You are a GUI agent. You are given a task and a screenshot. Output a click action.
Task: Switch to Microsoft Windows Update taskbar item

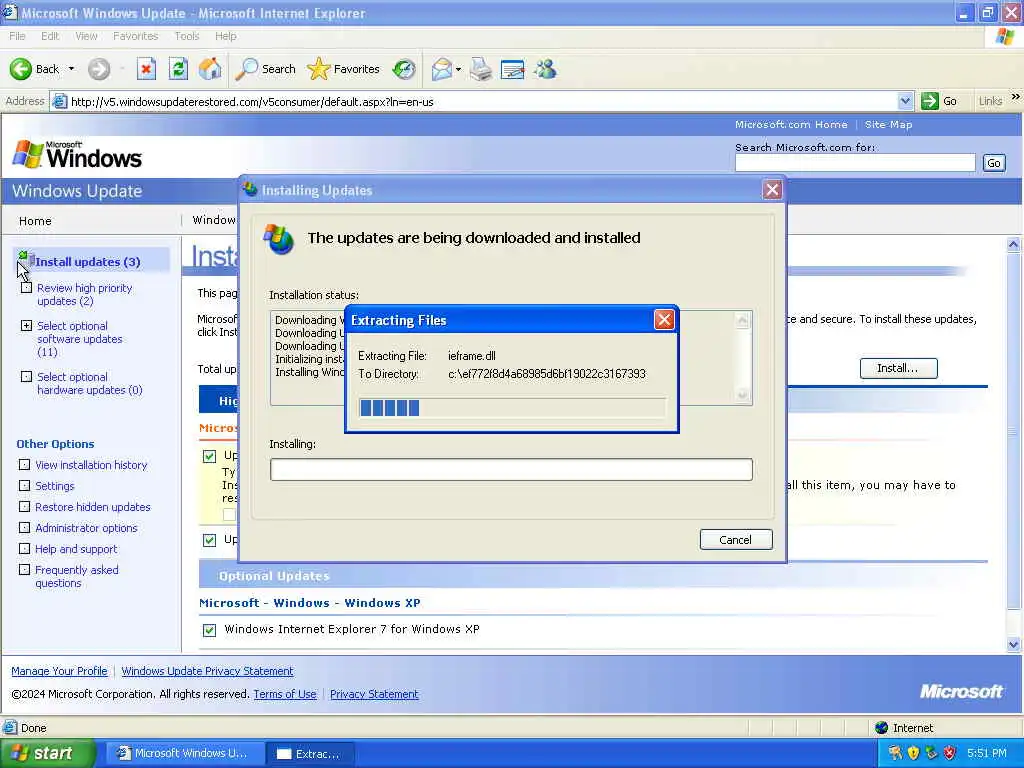pos(183,753)
